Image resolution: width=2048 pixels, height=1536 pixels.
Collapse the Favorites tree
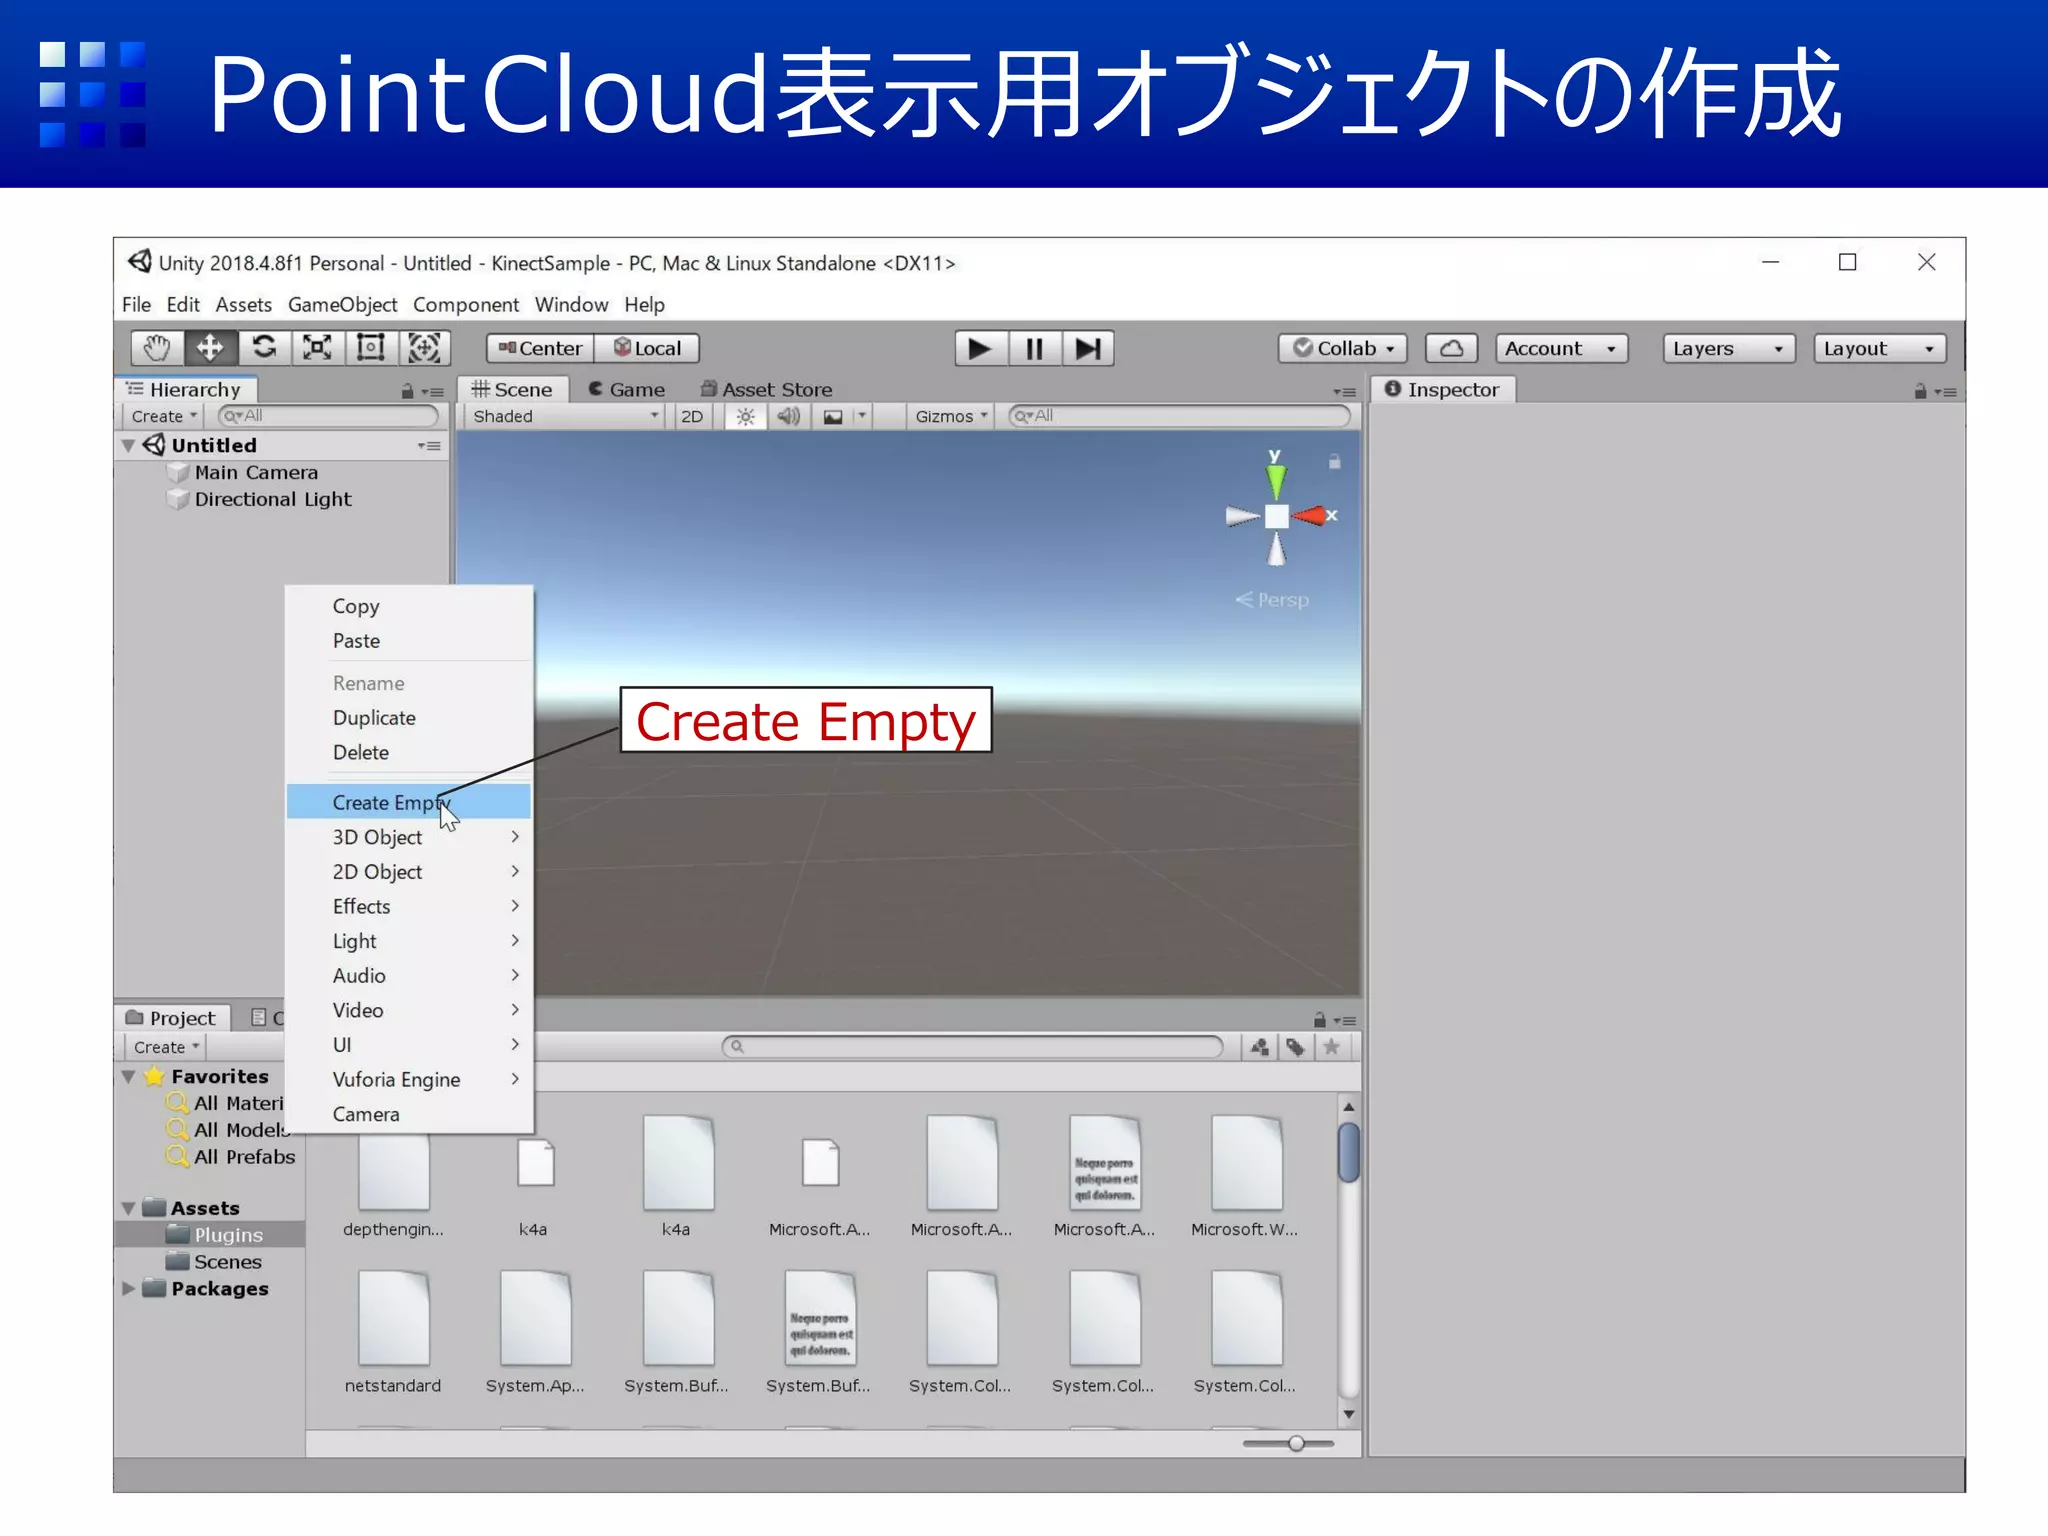(128, 1077)
